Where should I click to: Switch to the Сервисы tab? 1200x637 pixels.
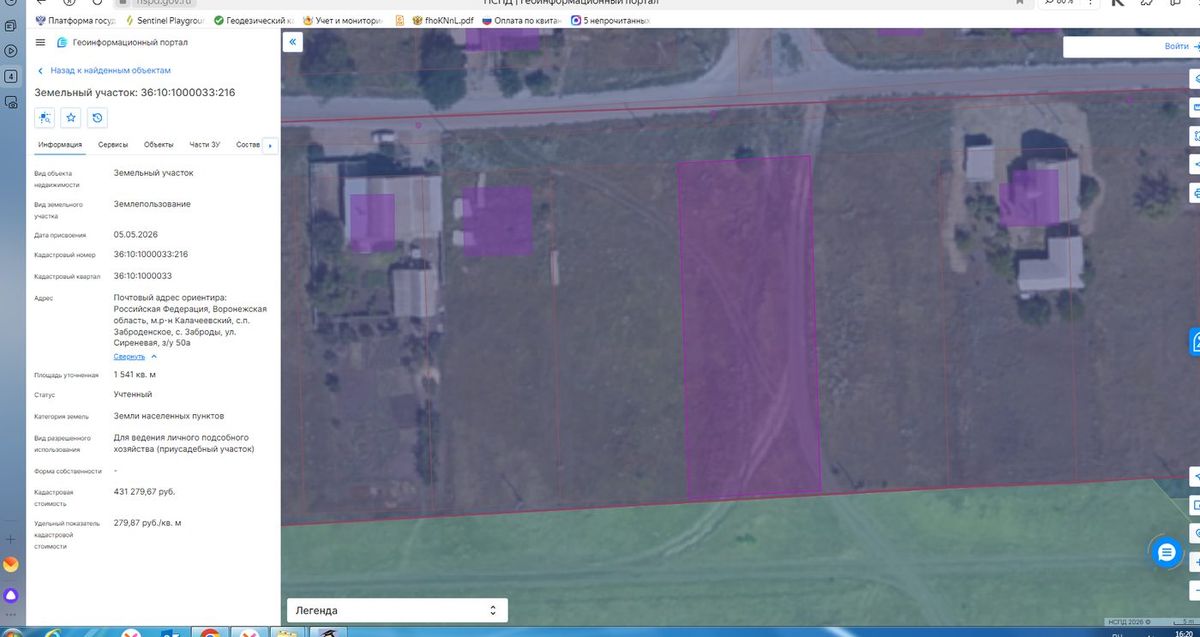(113, 145)
